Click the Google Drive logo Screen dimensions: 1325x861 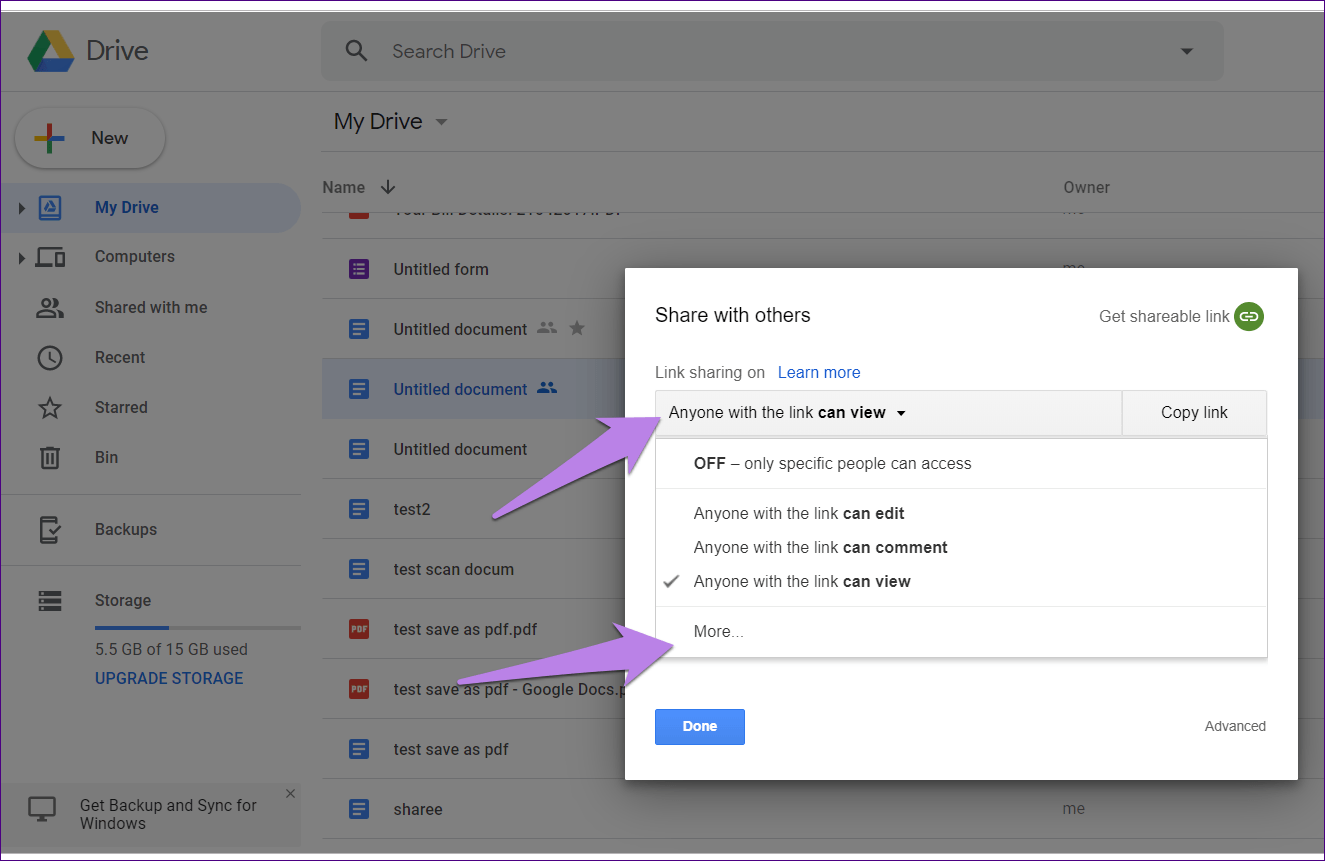50,51
